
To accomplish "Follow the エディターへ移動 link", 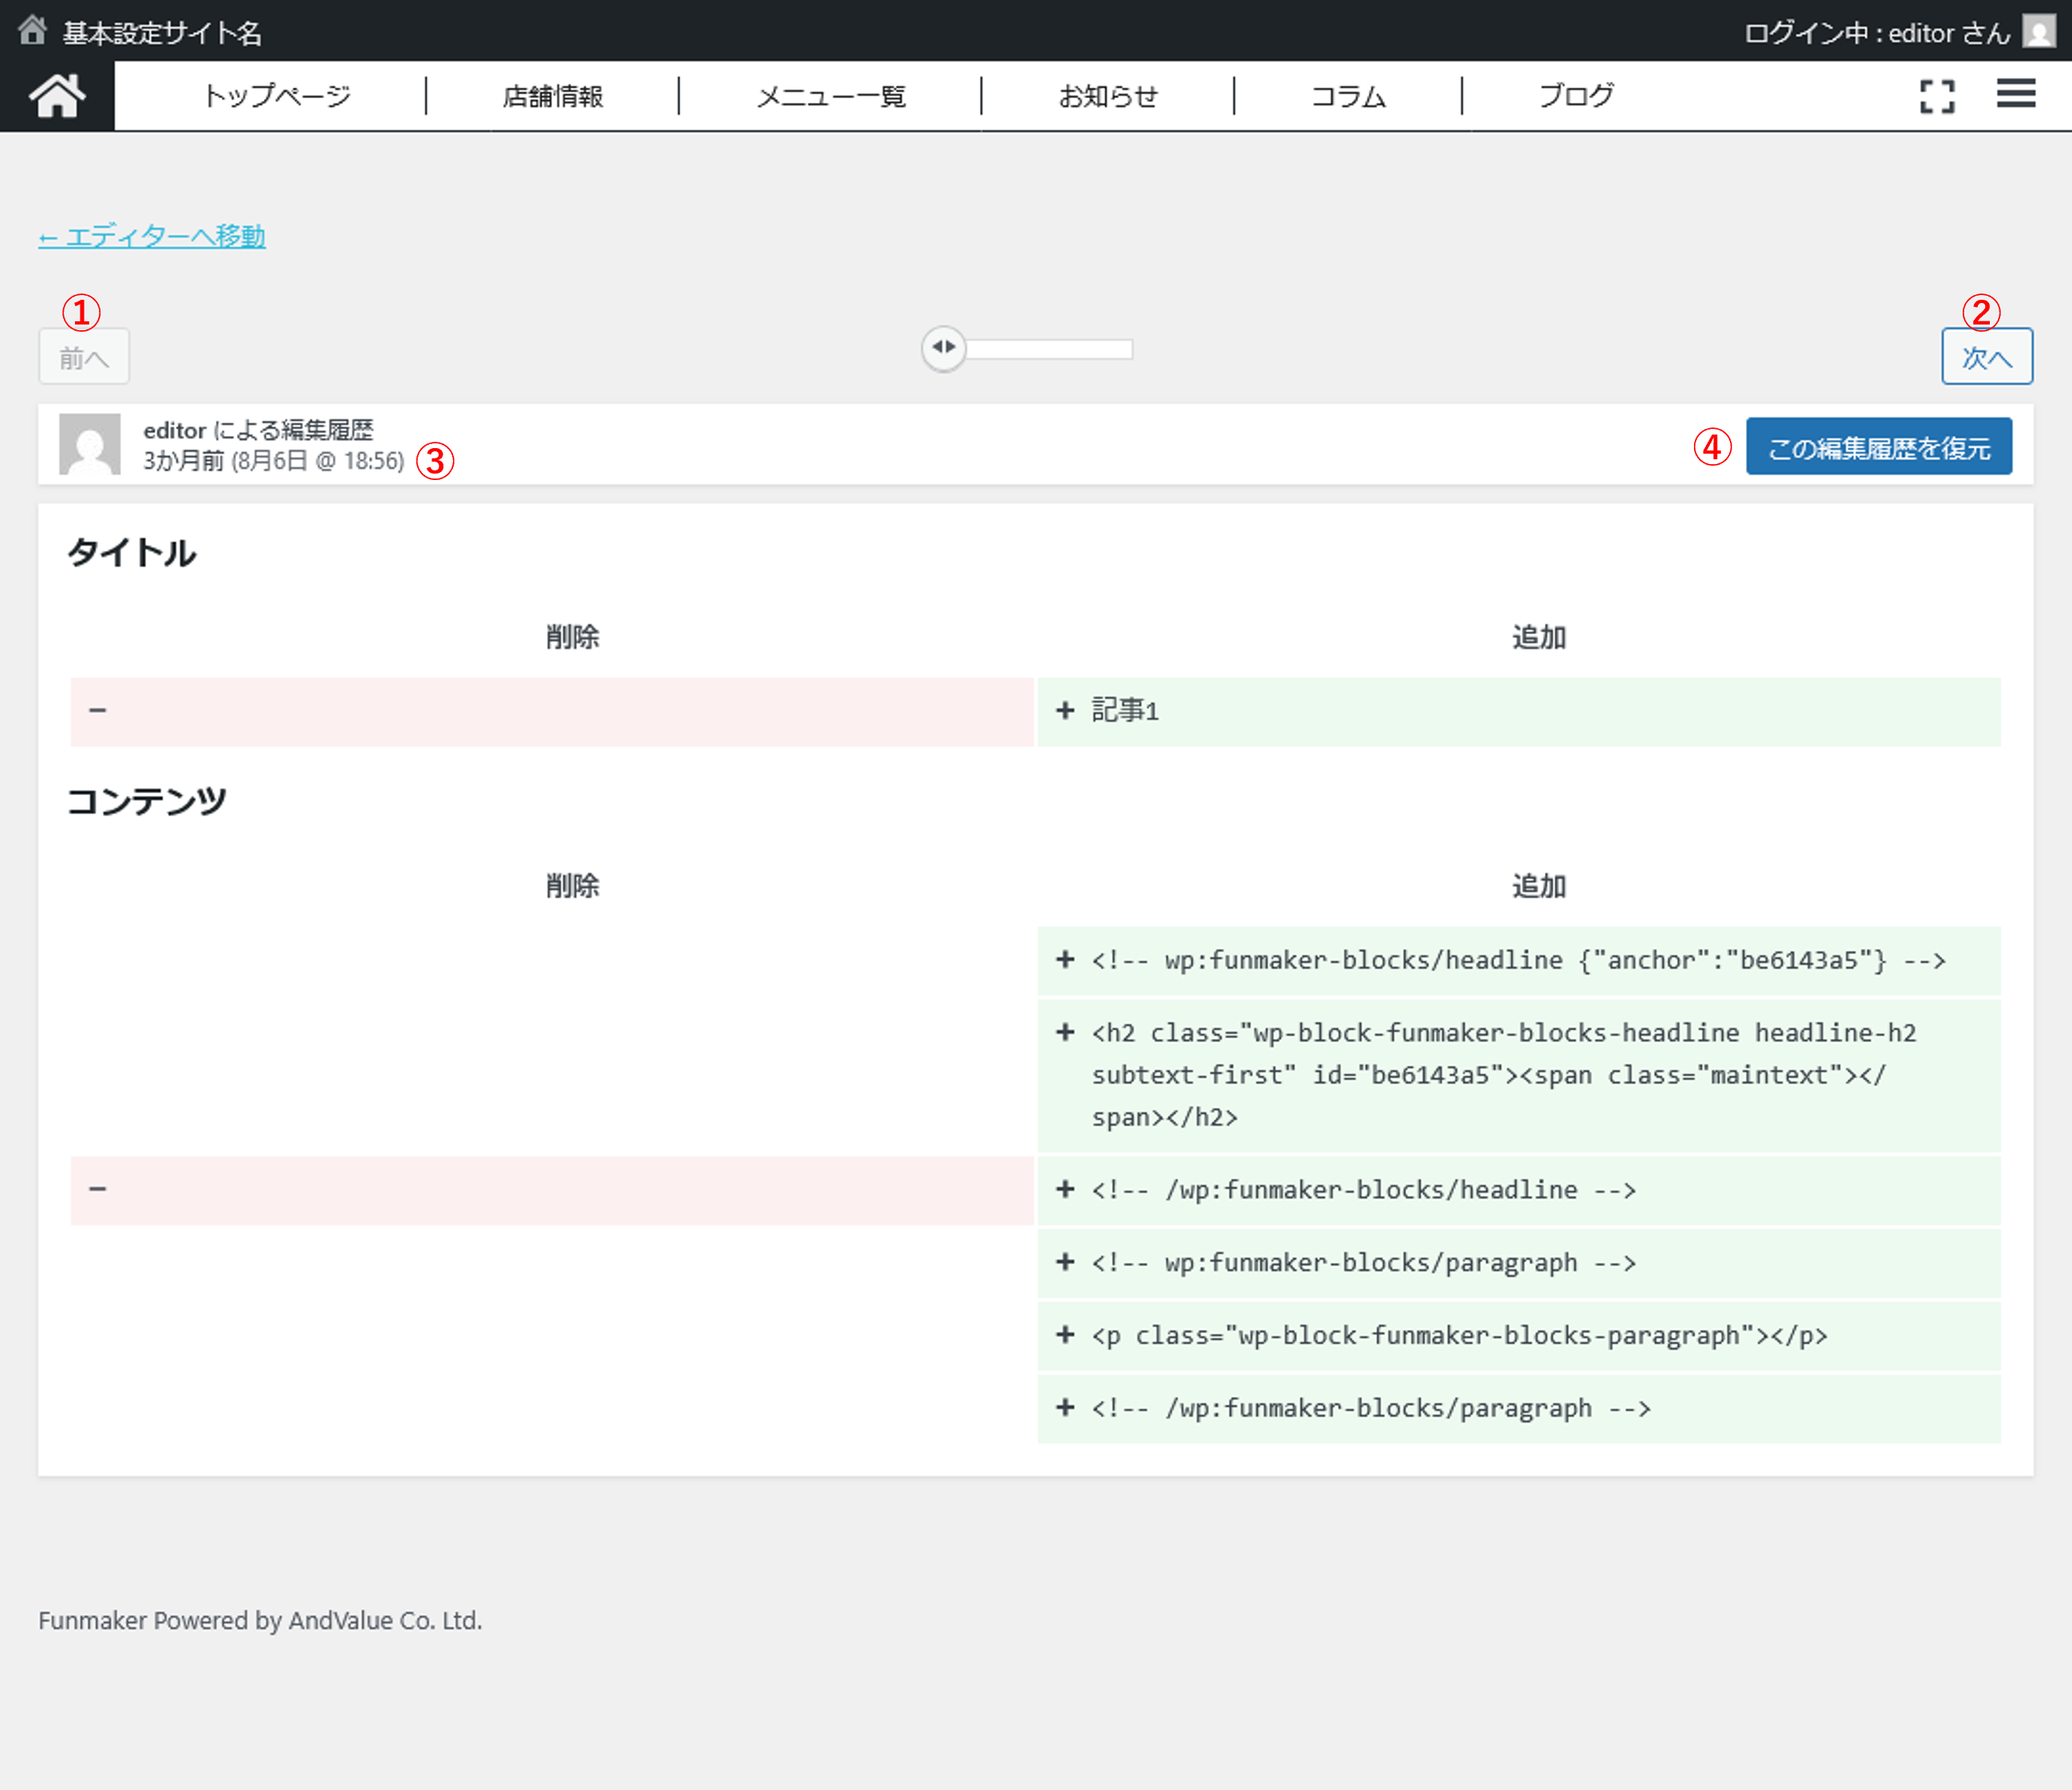I will coord(152,237).
